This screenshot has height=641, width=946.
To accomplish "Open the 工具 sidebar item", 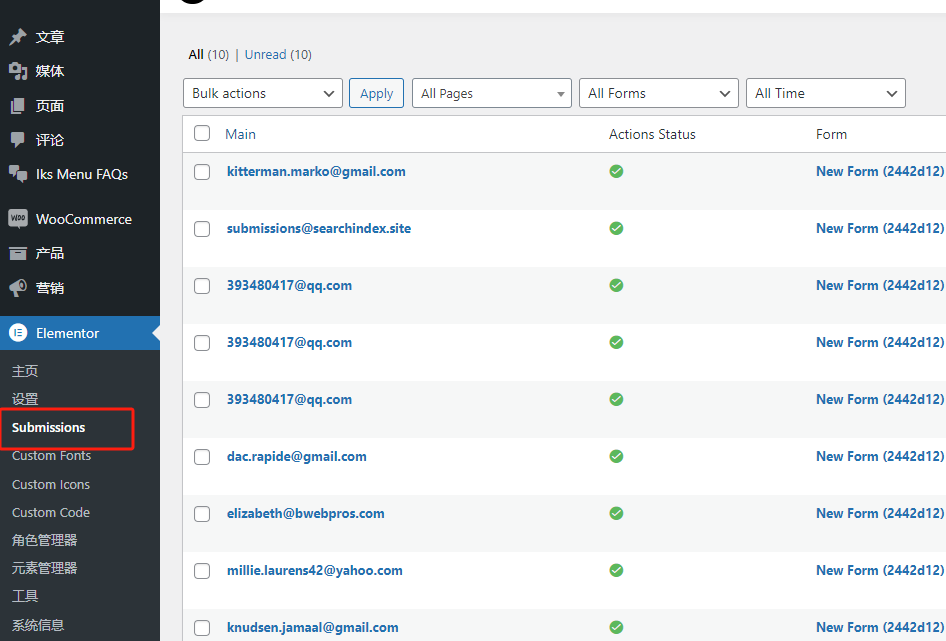I will point(25,596).
